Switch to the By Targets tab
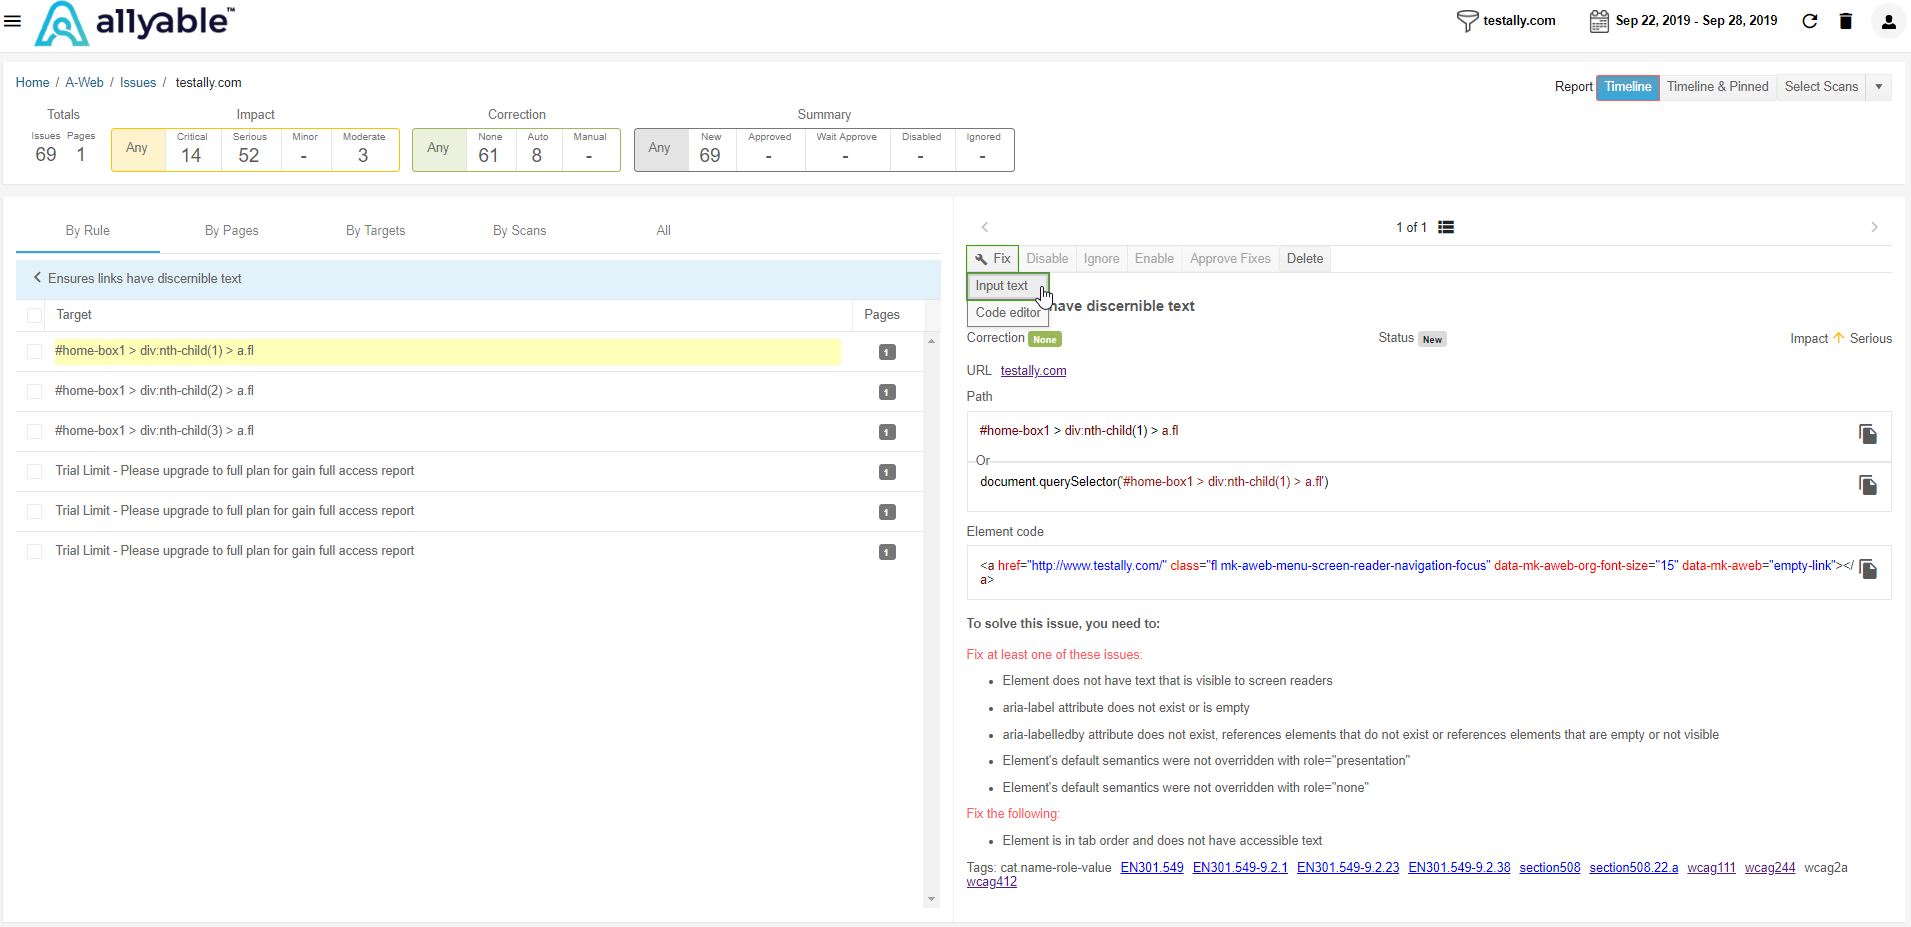Screen dimensions: 1911x927 [x=376, y=231]
